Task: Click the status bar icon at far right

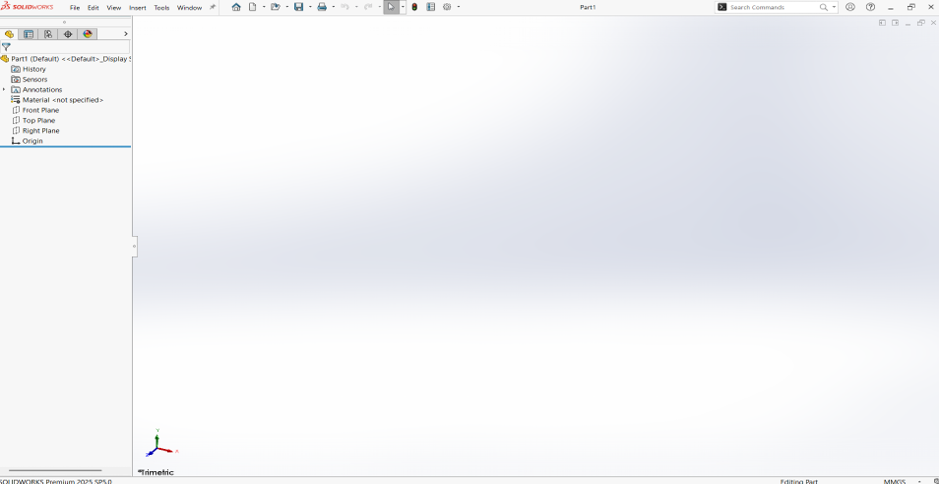Action: pyautogui.click(x=935, y=481)
